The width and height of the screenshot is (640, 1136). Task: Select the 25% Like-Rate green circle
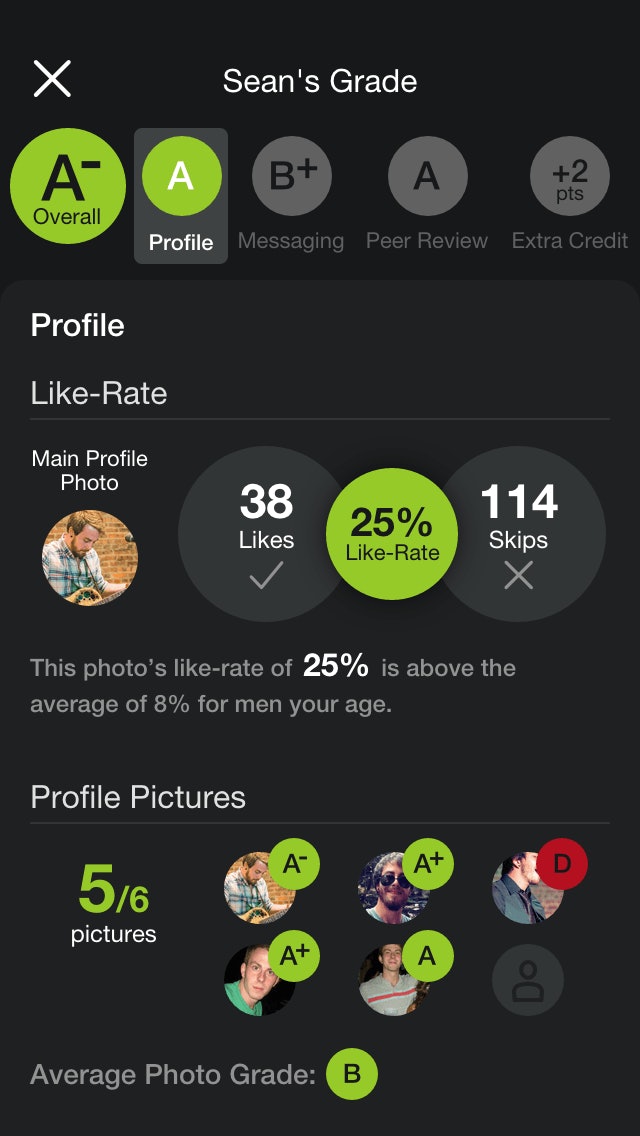tap(391, 533)
